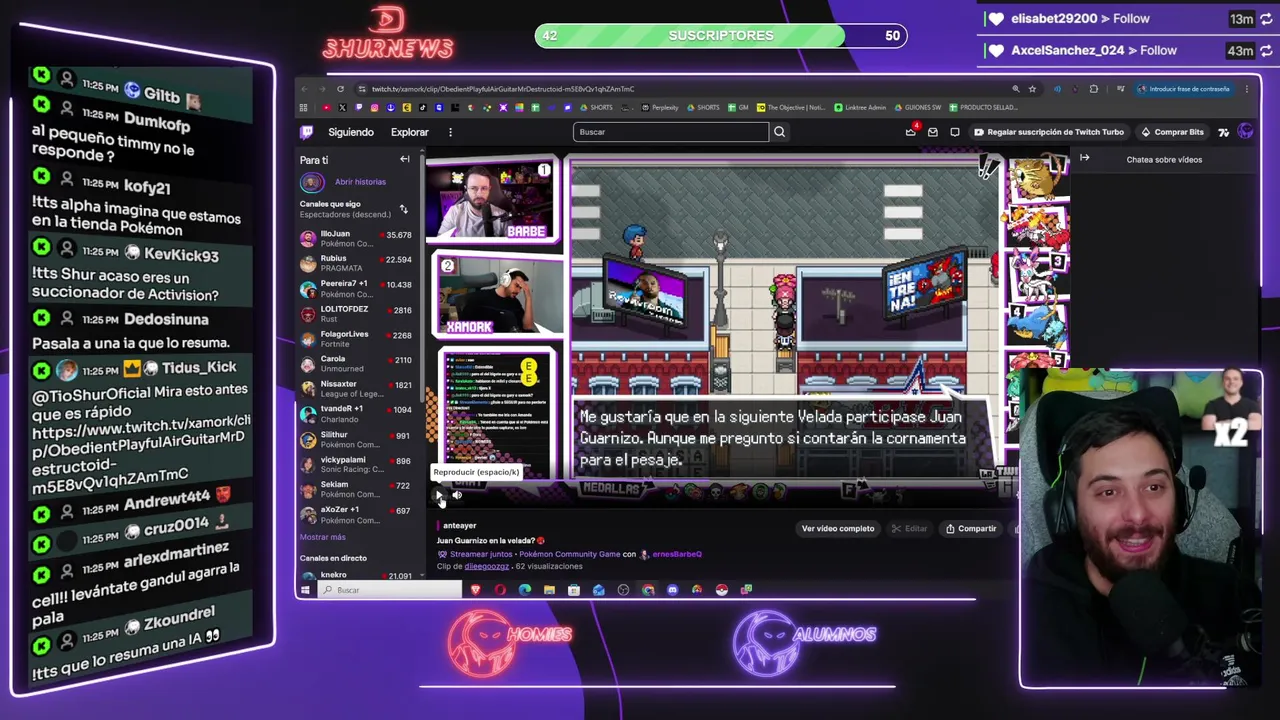Click Ver vídeo completo

point(838,529)
